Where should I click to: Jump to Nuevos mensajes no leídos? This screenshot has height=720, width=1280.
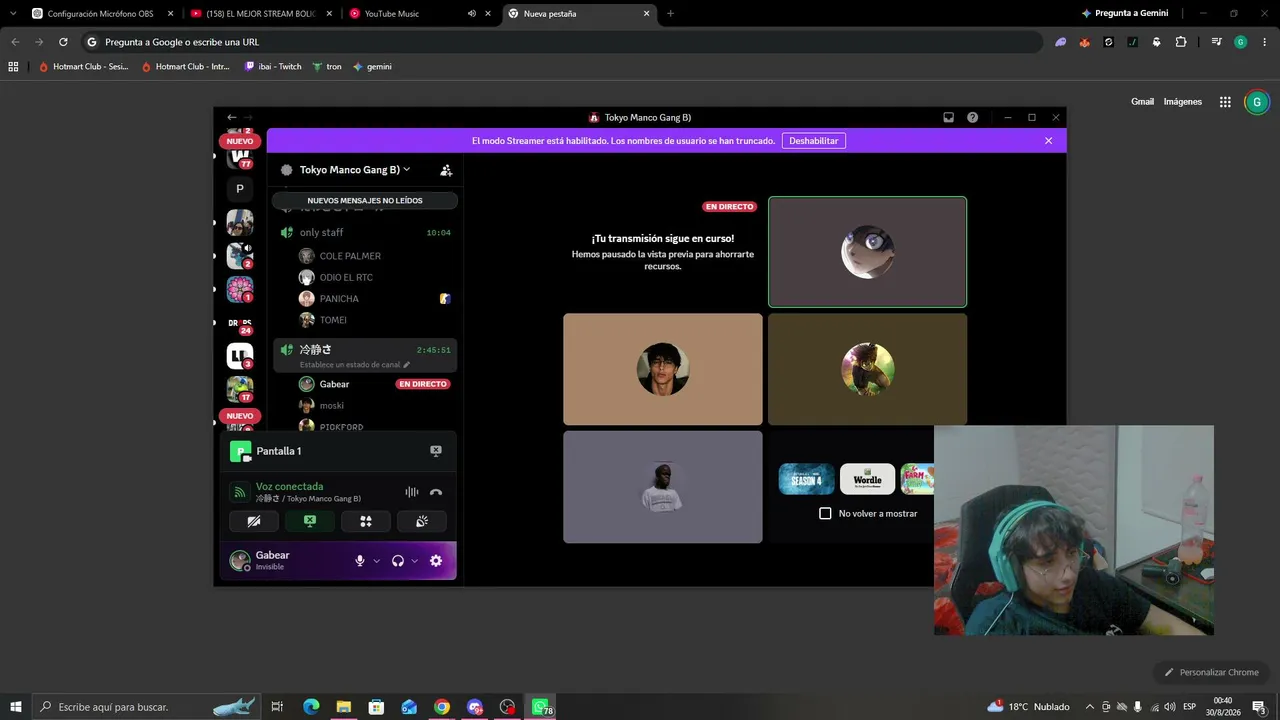(x=365, y=201)
